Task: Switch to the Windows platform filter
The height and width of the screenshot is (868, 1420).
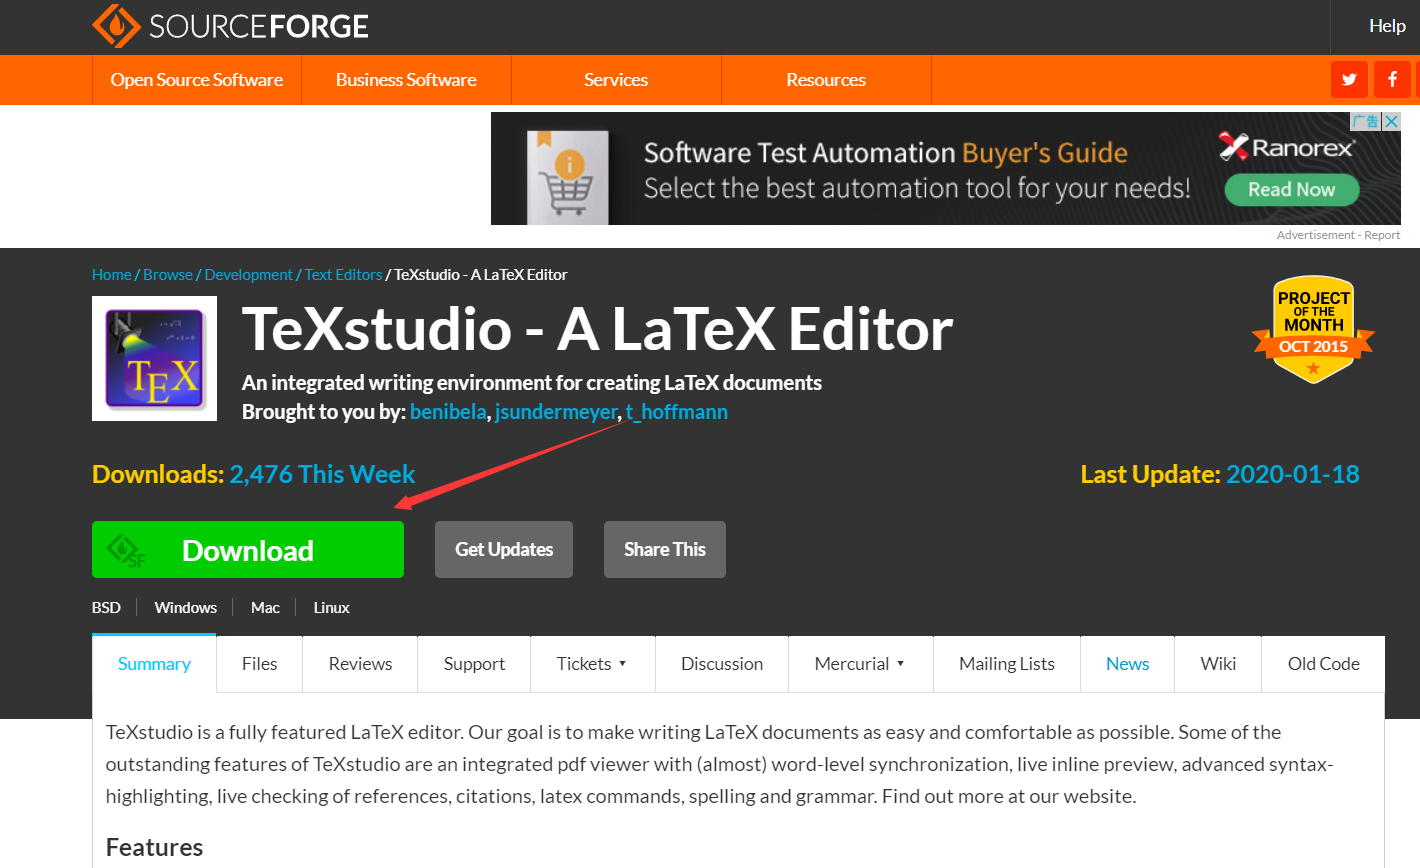Action: click(x=185, y=607)
